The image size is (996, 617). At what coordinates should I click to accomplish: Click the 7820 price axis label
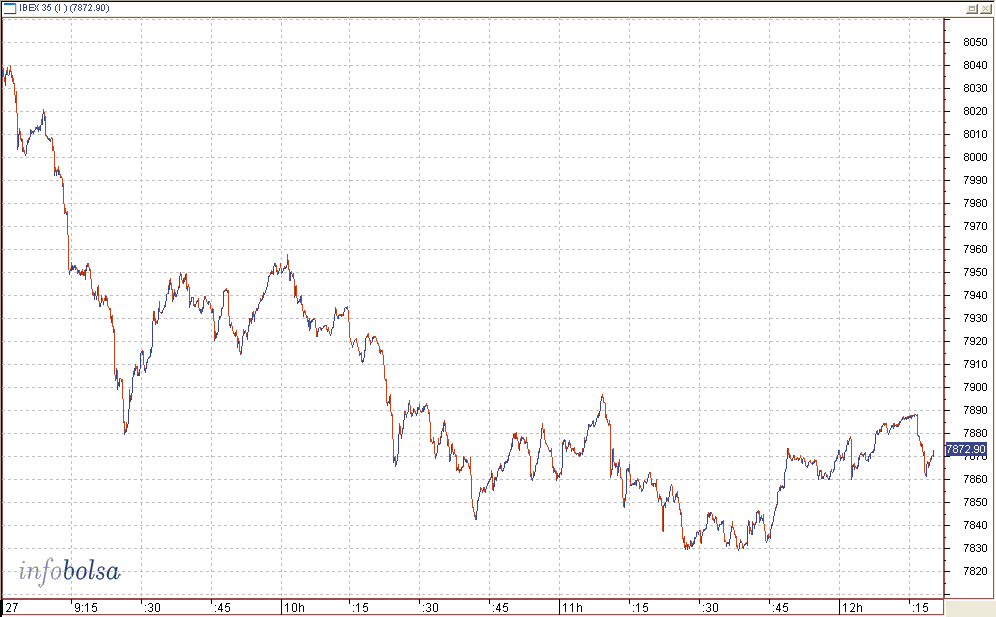coord(975,571)
